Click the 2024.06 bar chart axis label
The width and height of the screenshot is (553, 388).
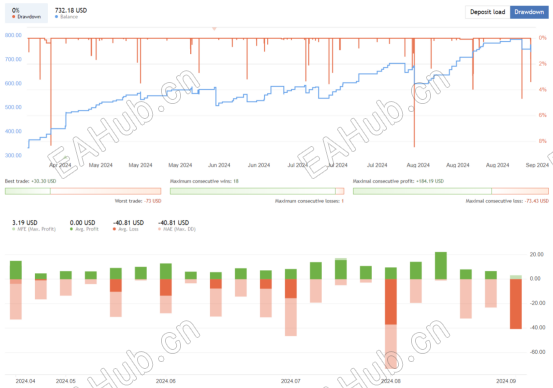point(166,381)
